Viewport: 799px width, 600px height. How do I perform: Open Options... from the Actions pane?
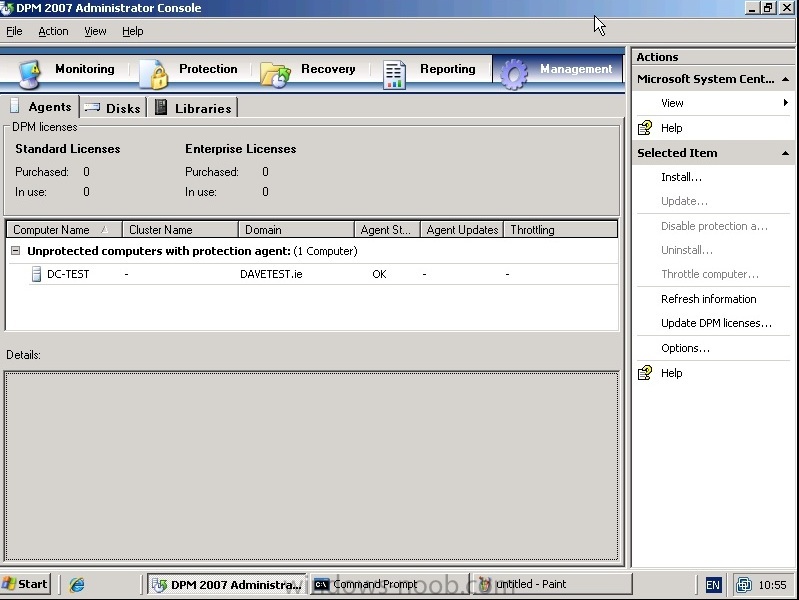point(685,348)
